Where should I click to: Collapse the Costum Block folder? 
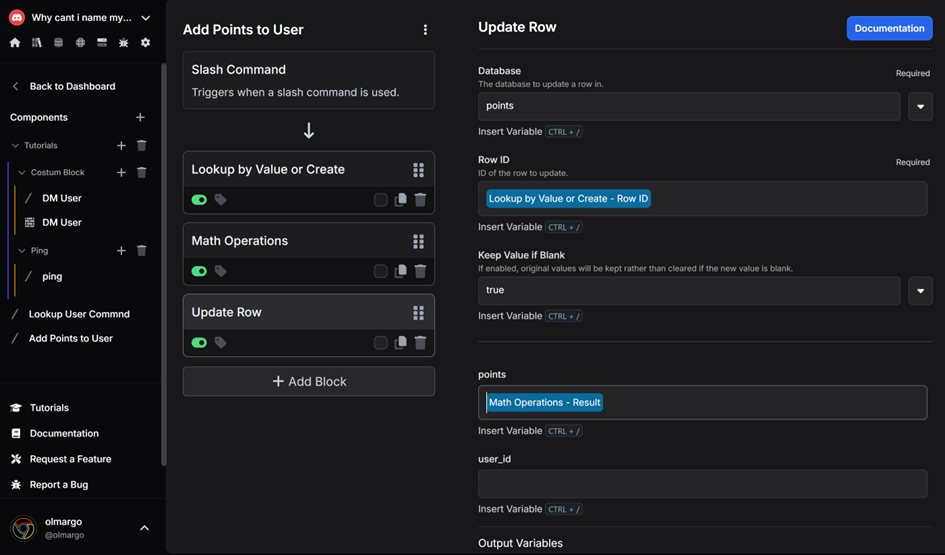[x=22, y=172]
